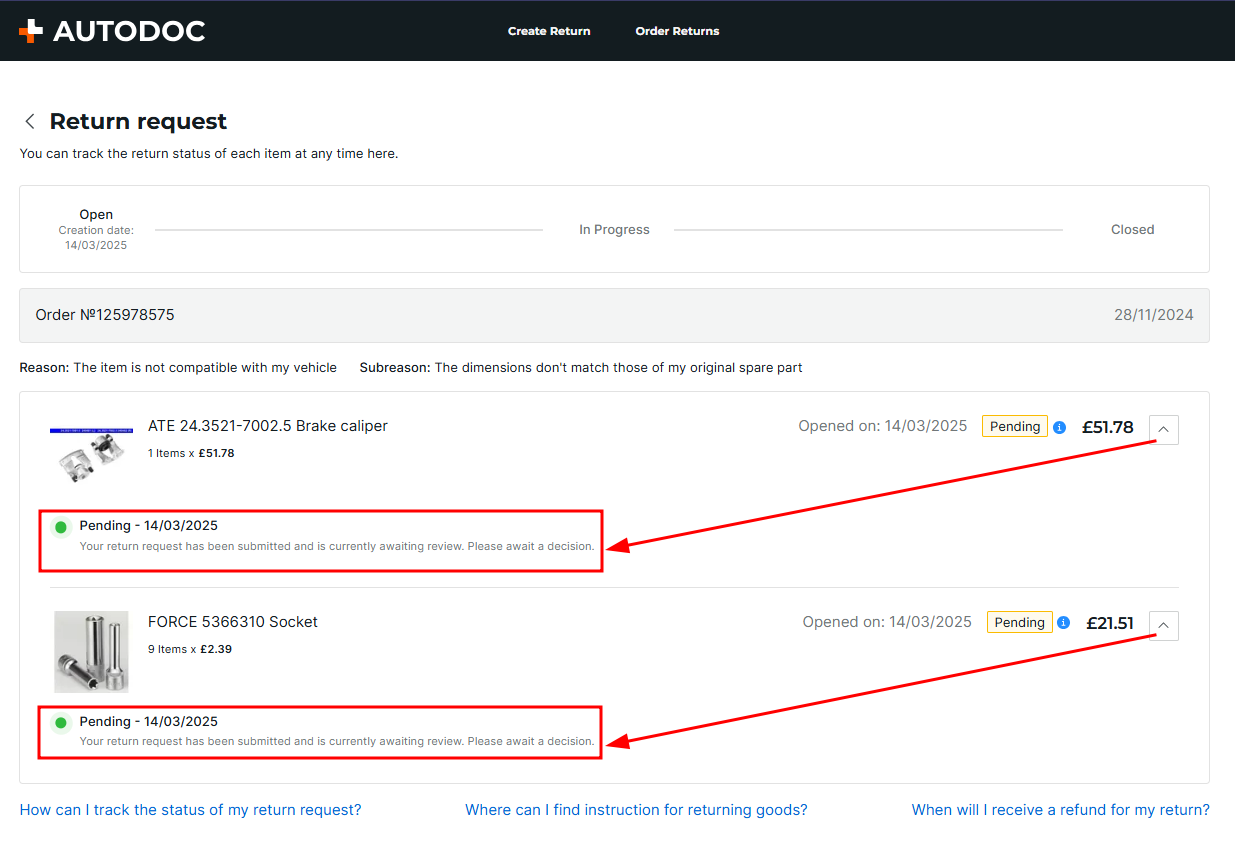The width and height of the screenshot is (1235, 863).
Task: Open 'When will I receive a refund' link
Action: pyautogui.click(x=1060, y=810)
